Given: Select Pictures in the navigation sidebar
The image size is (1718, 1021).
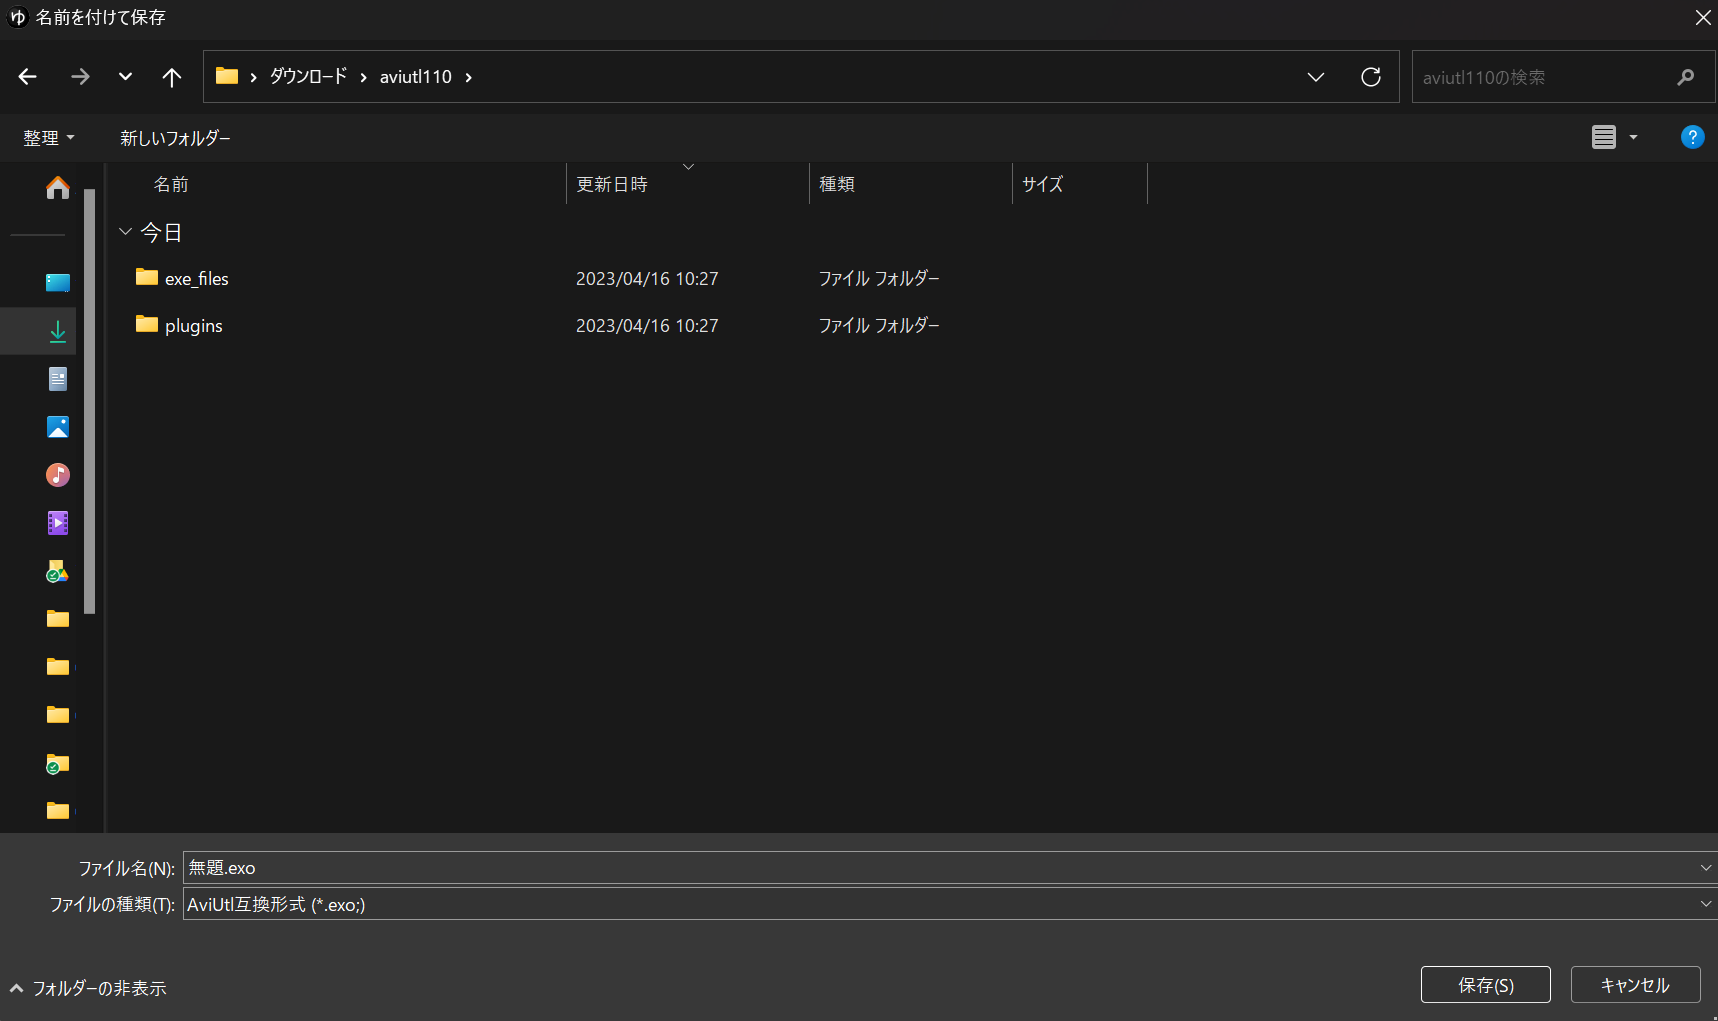Looking at the screenshot, I should coord(57,426).
